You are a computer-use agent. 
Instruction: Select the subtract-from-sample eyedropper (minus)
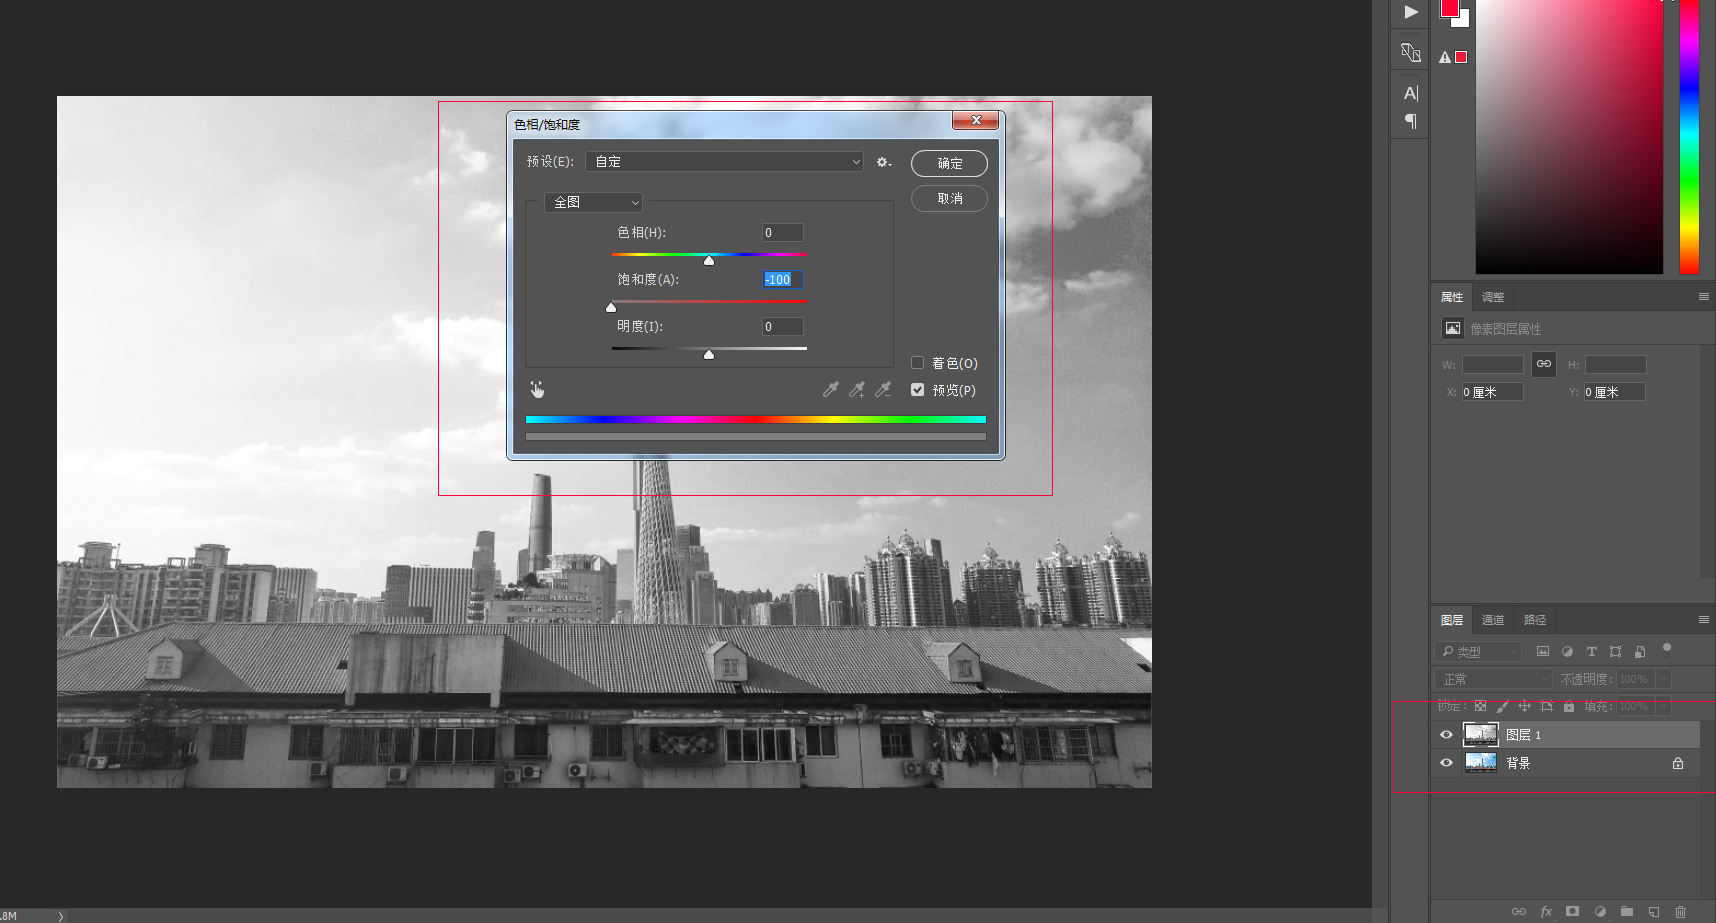point(883,390)
